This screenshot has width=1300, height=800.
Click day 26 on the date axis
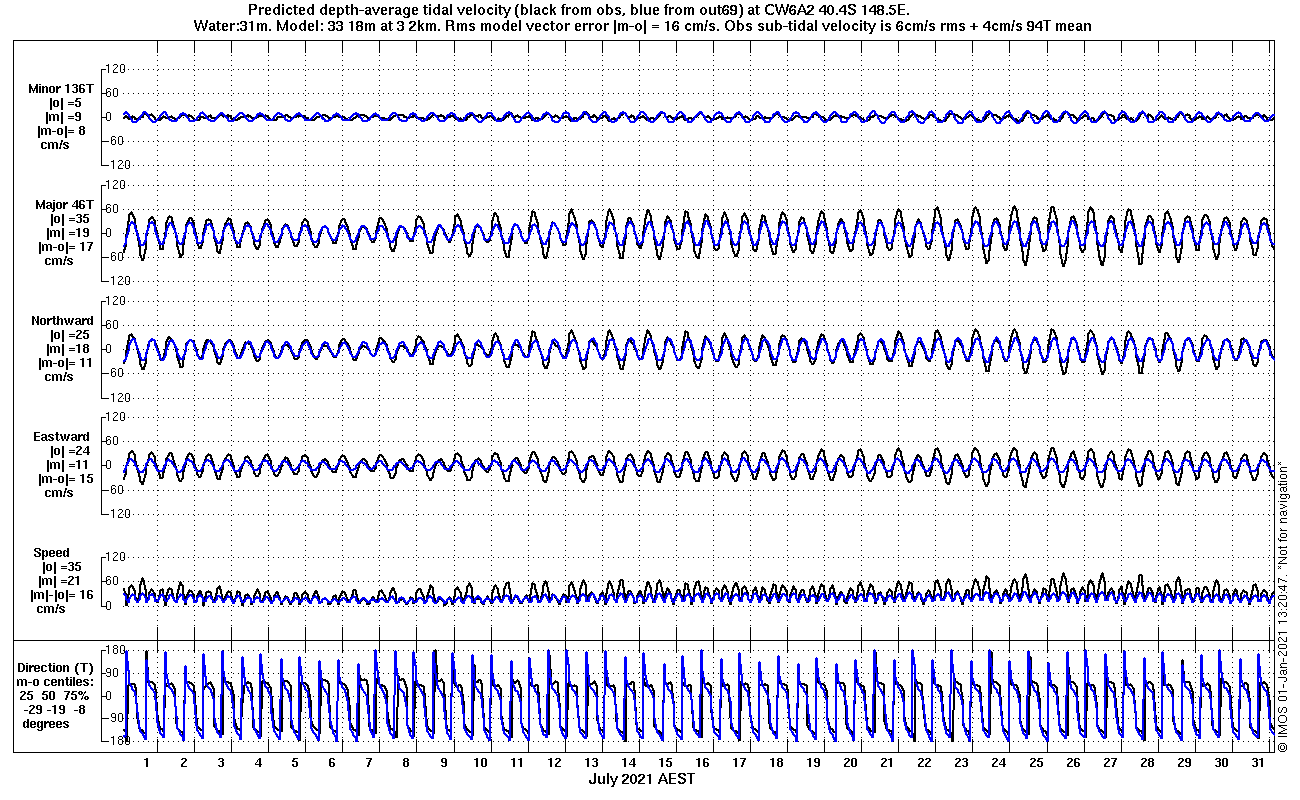[1073, 762]
